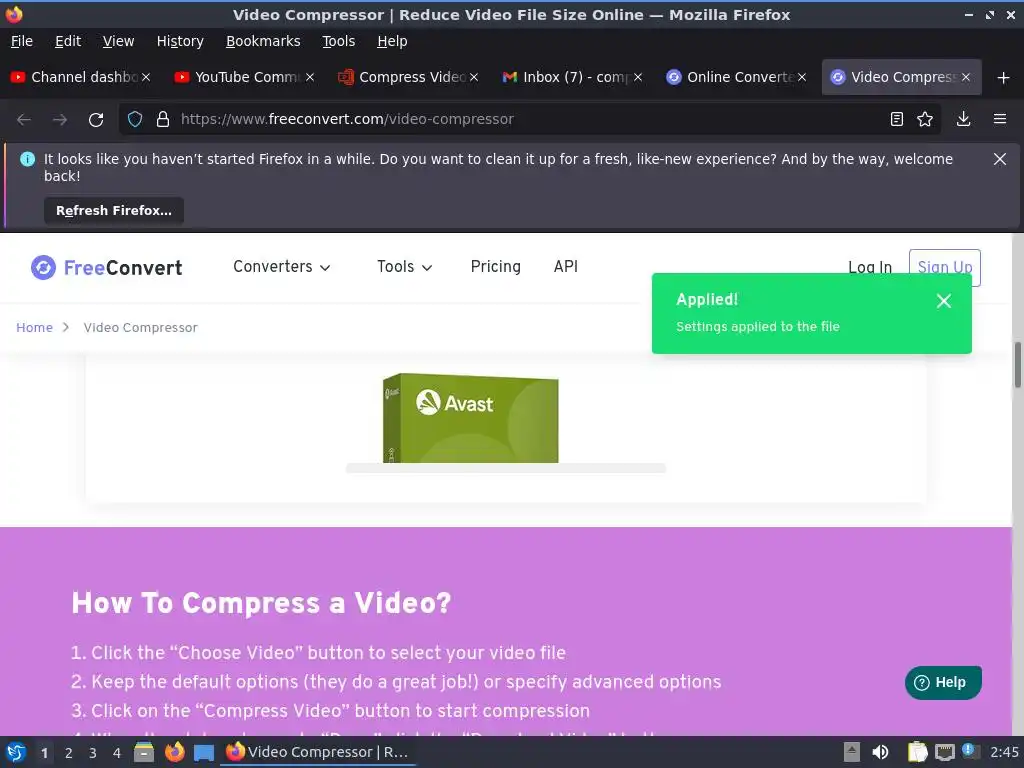Image resolution: width=1024 pixels, height=768 pixels.
Task: Open the tracking protection shield icon
Action: pyautogui.click(x=135, y=120)
